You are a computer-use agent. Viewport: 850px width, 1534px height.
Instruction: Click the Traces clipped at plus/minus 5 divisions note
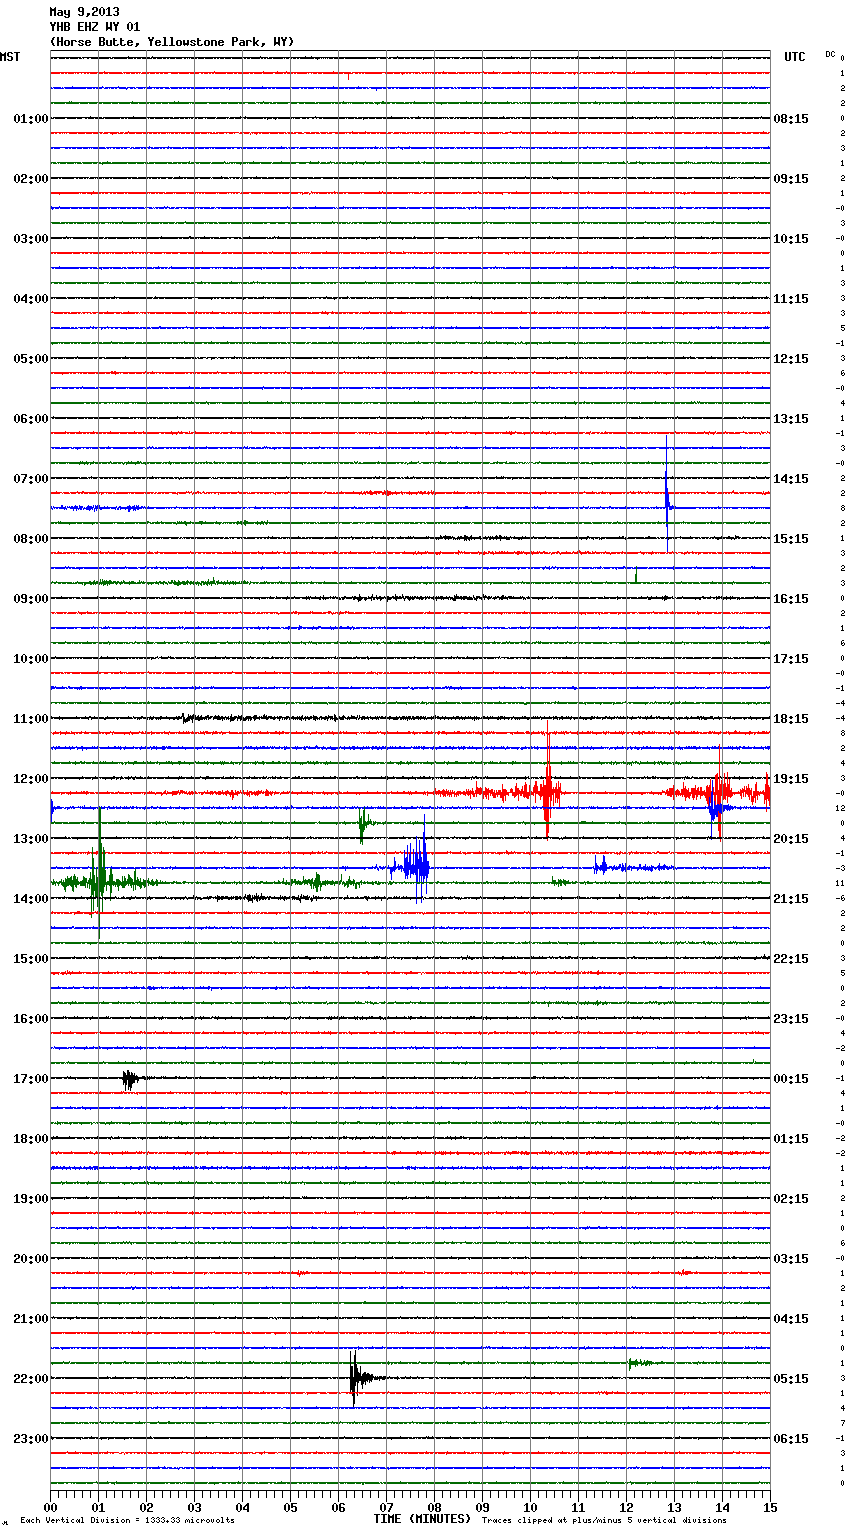pyautogui.click(x=604, y=1520)
